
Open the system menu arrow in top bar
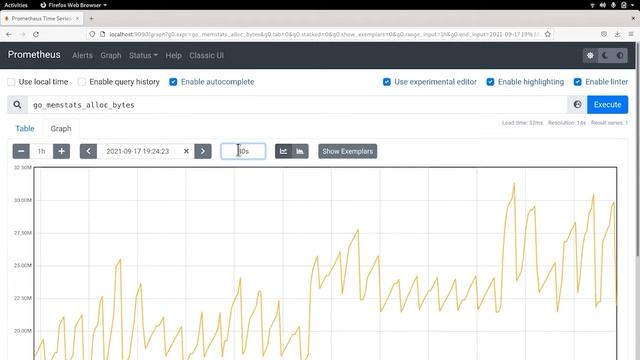(633, 5)
